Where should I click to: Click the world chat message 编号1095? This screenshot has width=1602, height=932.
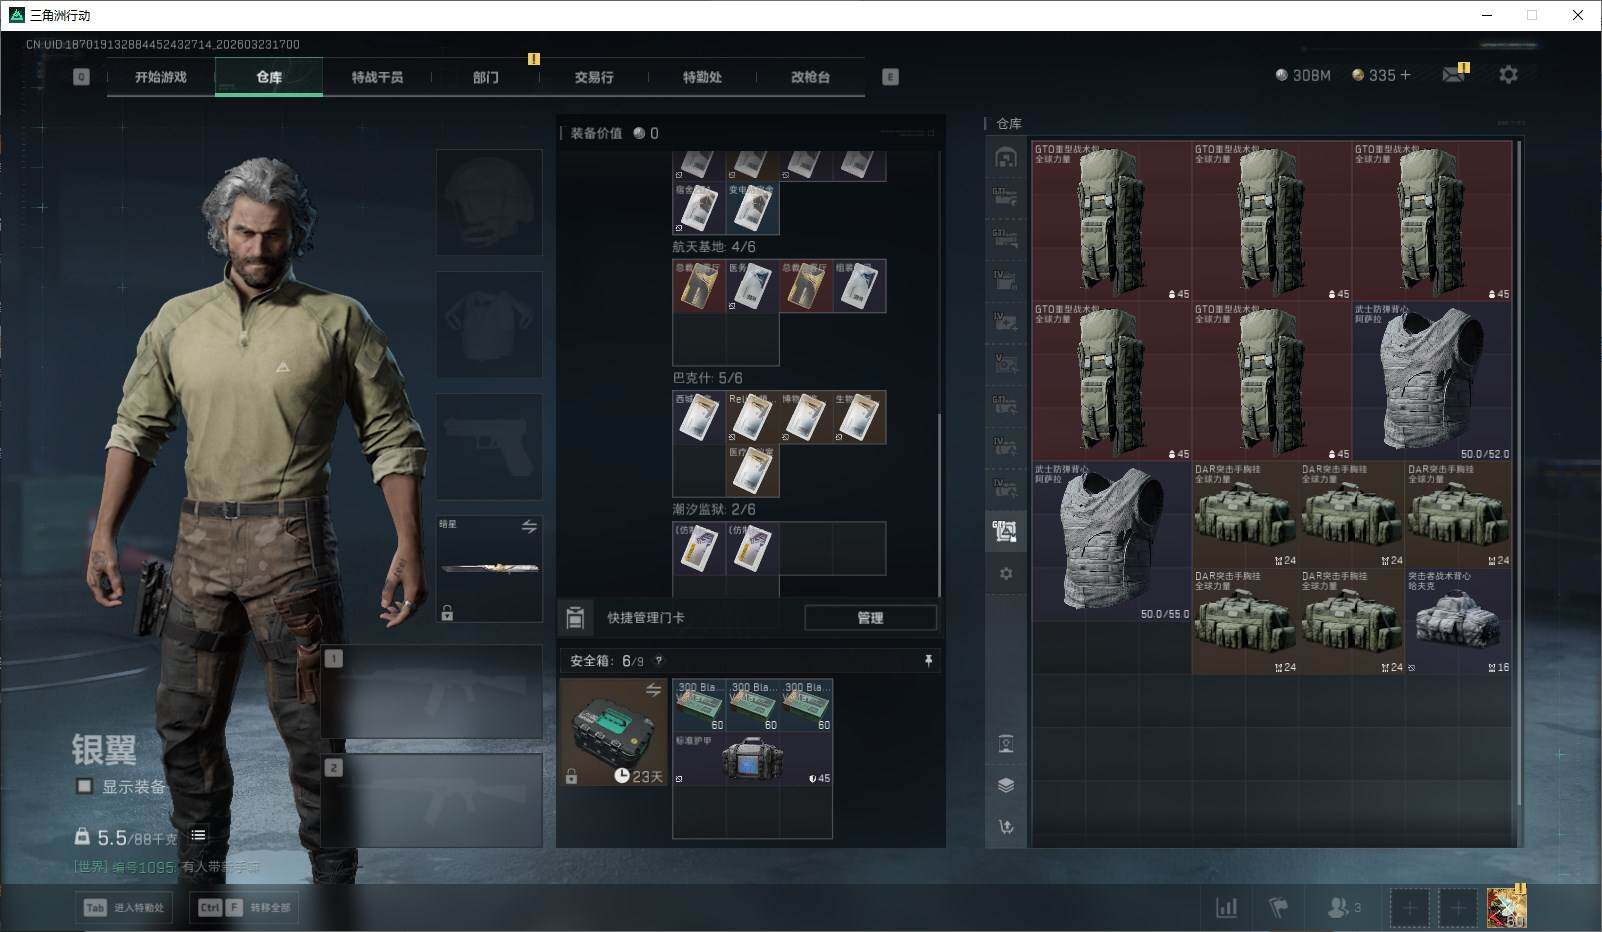167,867
